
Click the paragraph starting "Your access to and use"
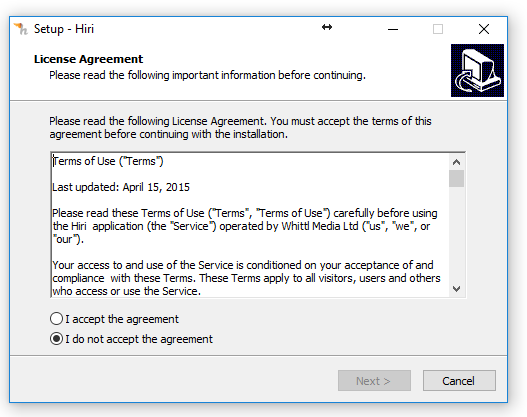pos(246,278)
